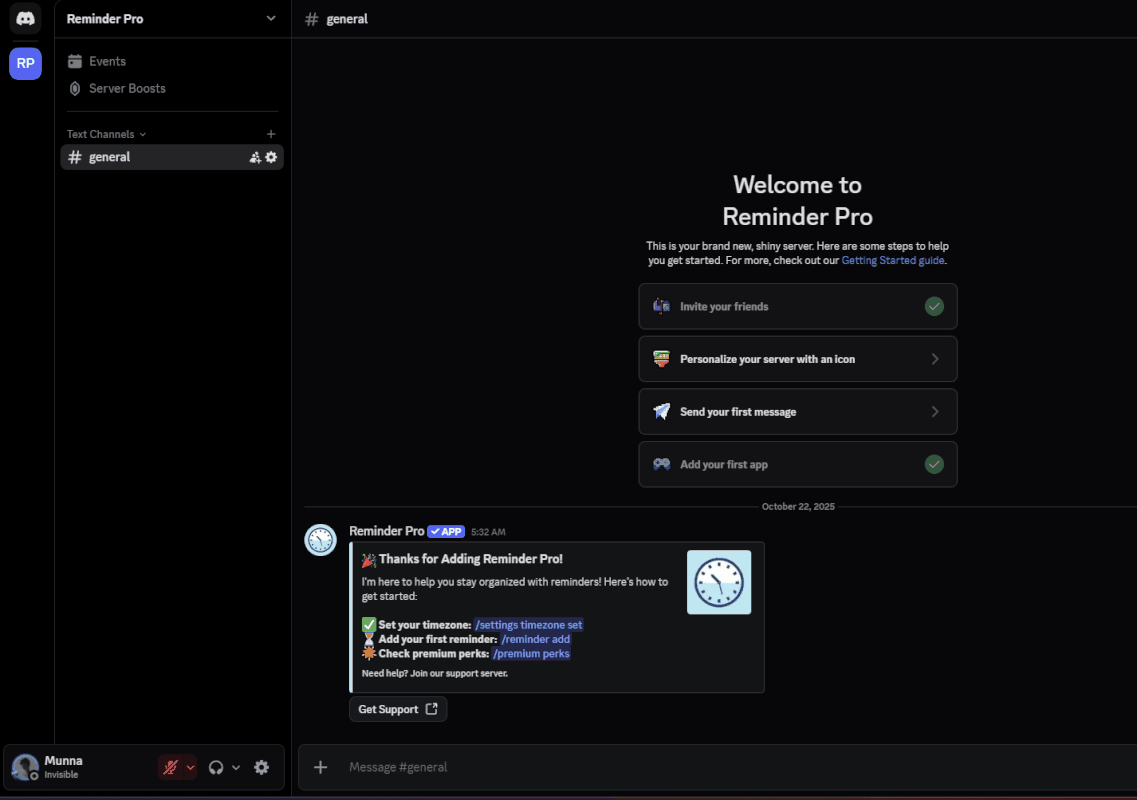Open edit channel settings gear for #general
The width and height of the screenshot is (1137, 800).
(270, 157)
